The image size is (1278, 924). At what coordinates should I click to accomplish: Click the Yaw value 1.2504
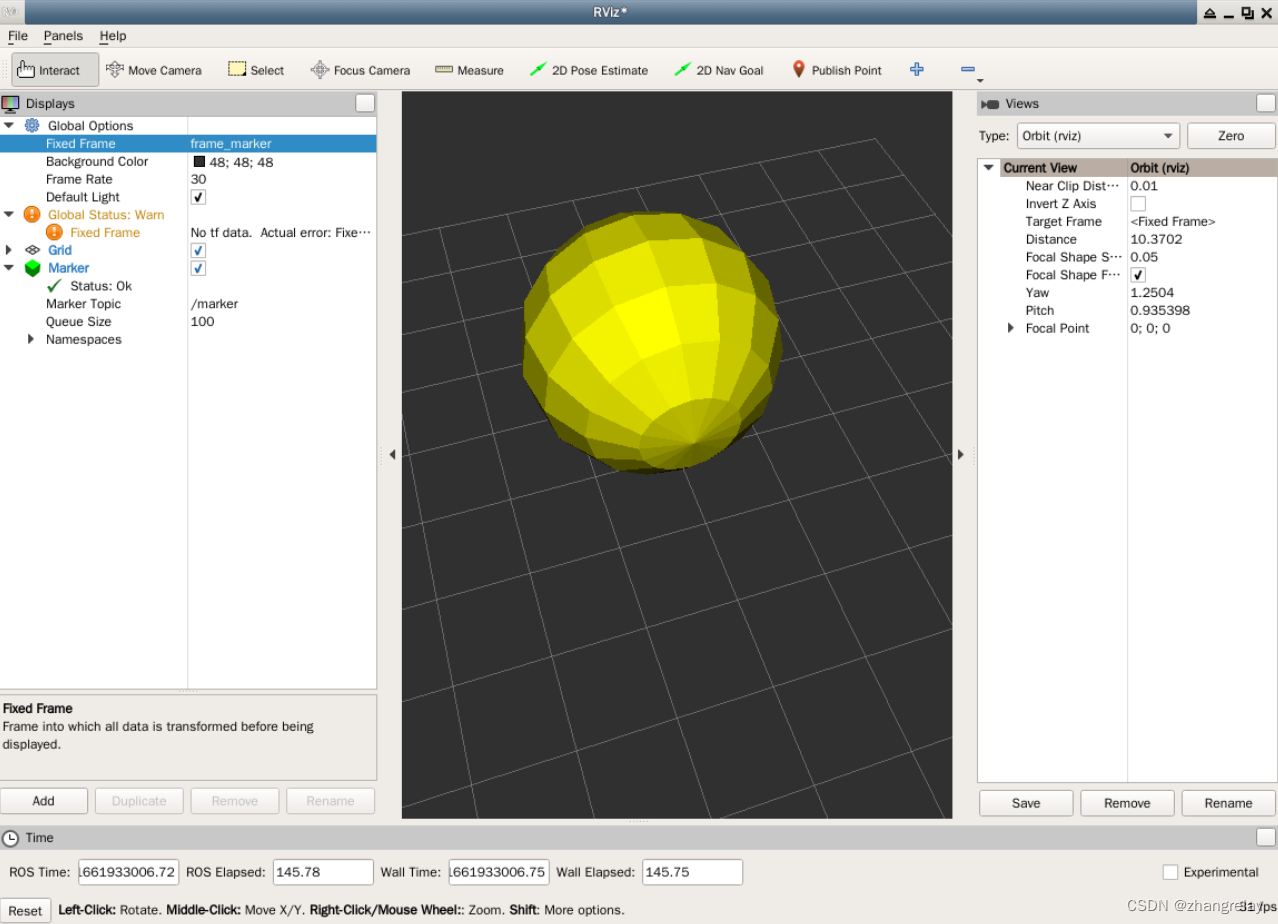1150,293
